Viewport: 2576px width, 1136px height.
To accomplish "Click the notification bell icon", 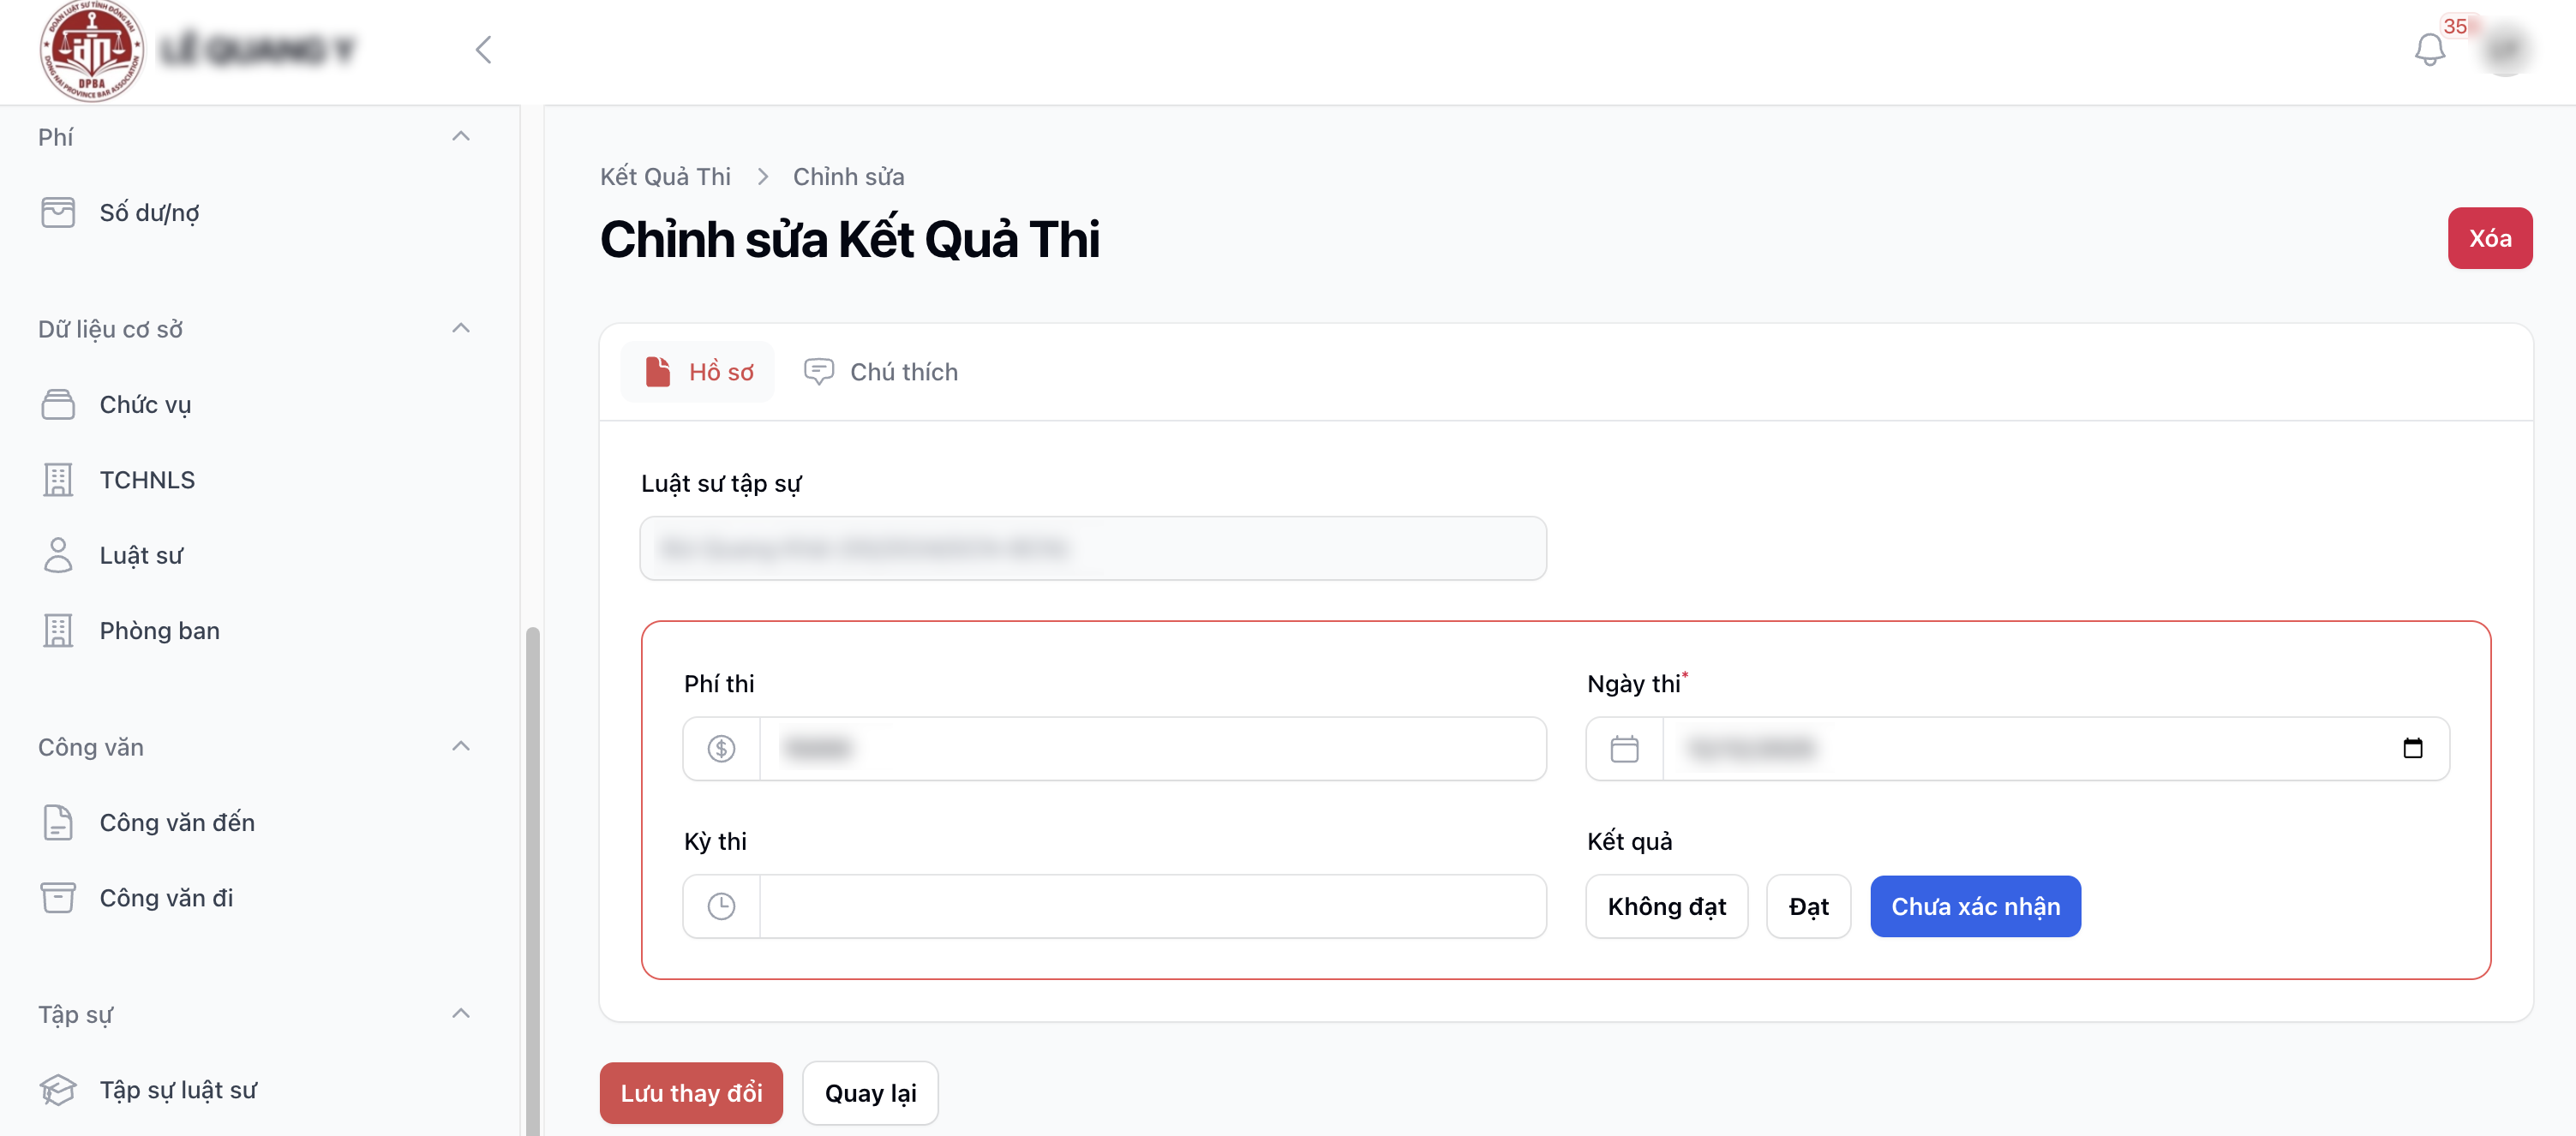I will tap(2428, 50).
